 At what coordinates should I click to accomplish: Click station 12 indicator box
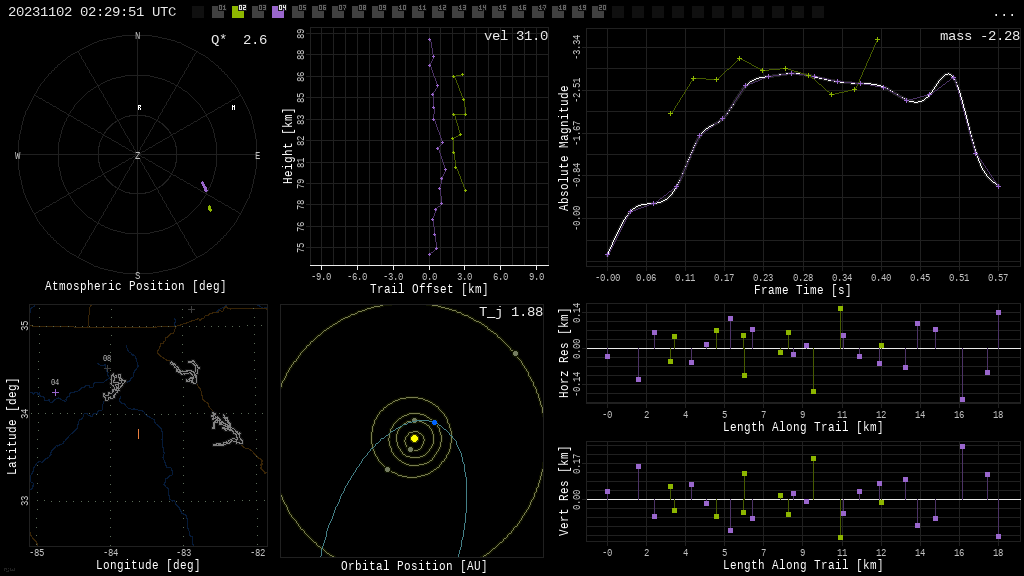pyautogui.click(x=438, y=12)
